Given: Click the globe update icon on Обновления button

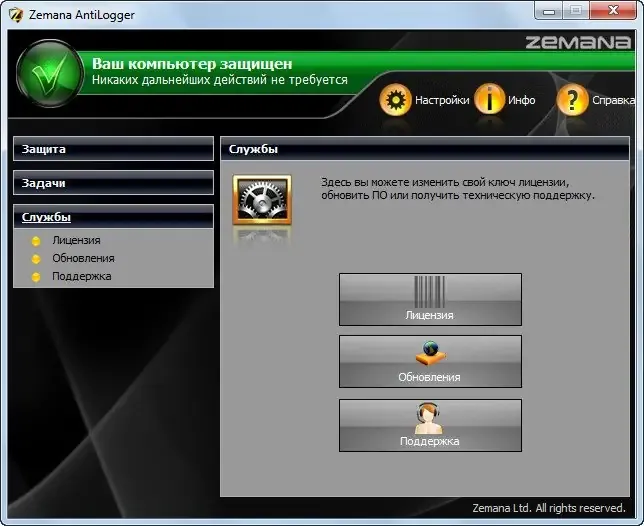Looking at the screenshot, I should (430, 353).
